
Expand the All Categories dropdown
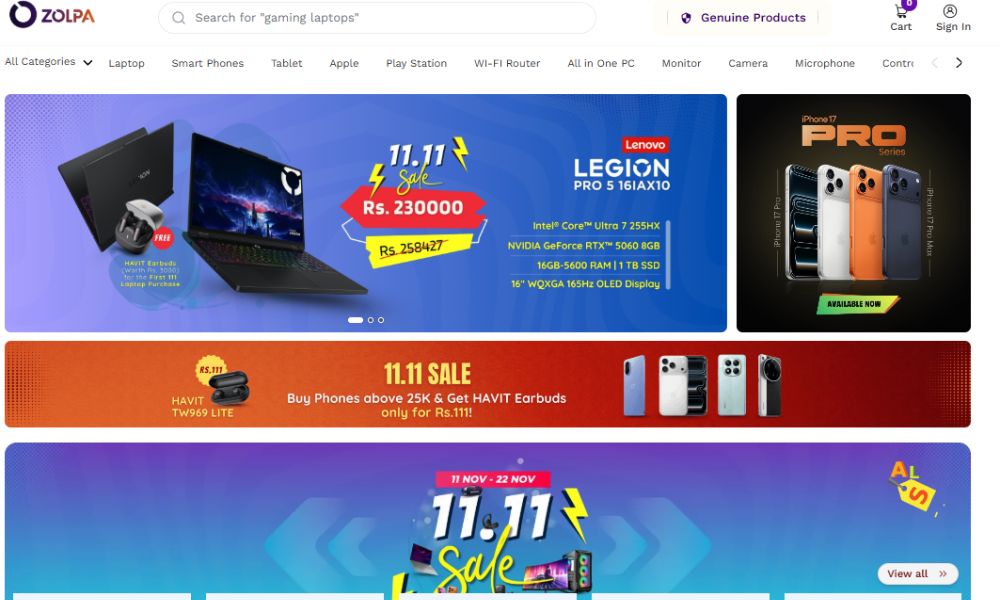(48, 62)
